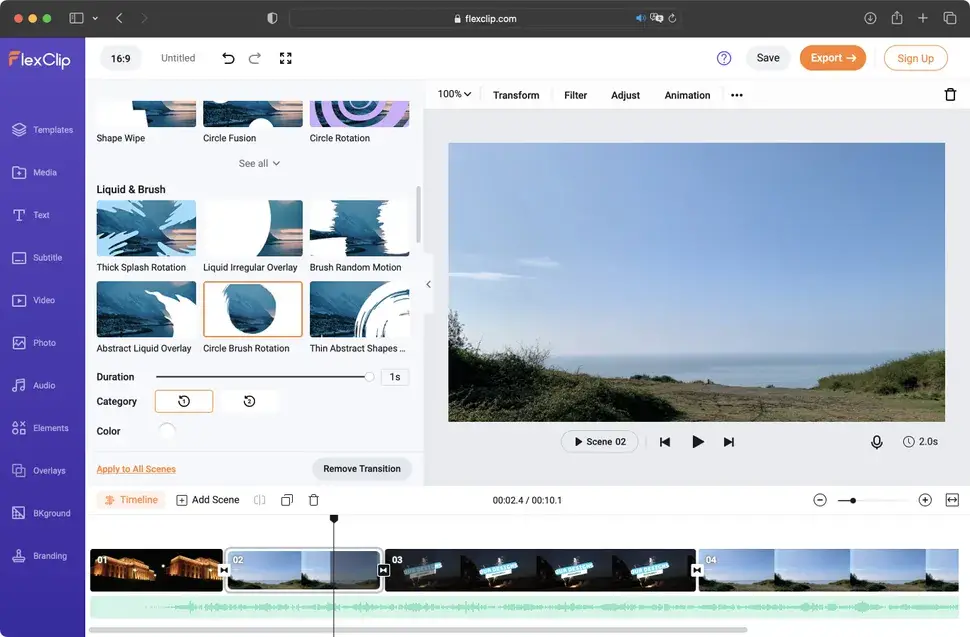Select the second Category direction option
Viewport: 970px width, 637px height.
[x=249, y=401]
